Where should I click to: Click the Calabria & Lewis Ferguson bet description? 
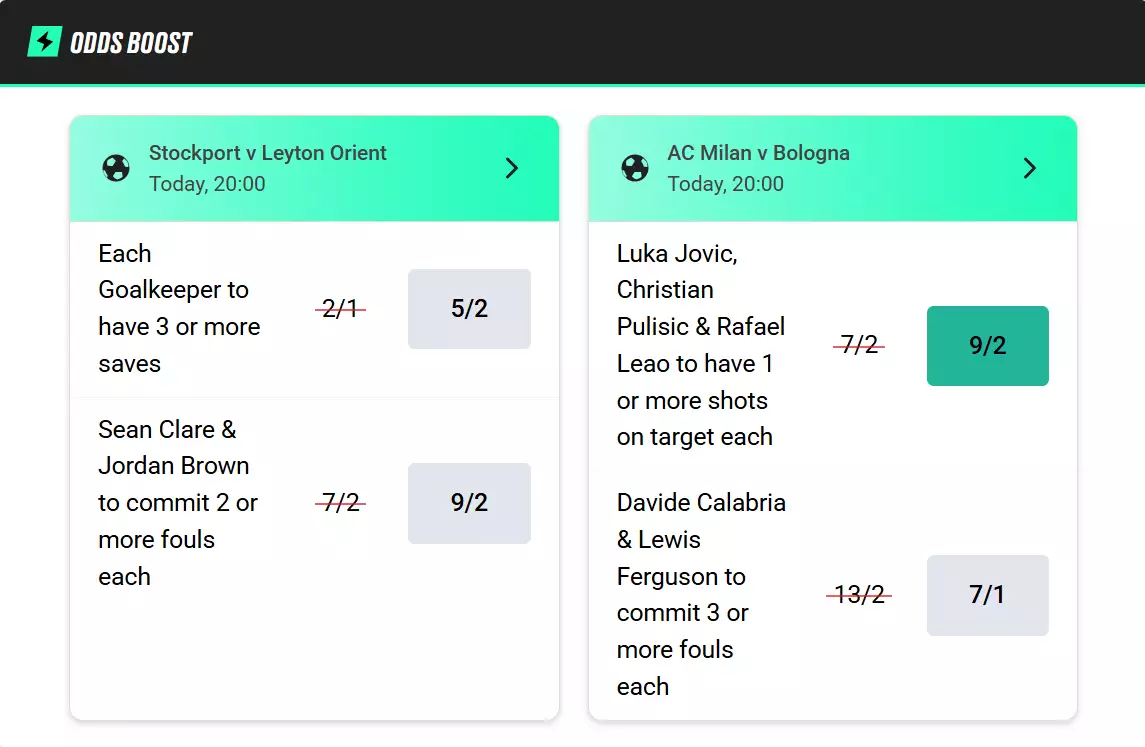[x=700, y=594]
